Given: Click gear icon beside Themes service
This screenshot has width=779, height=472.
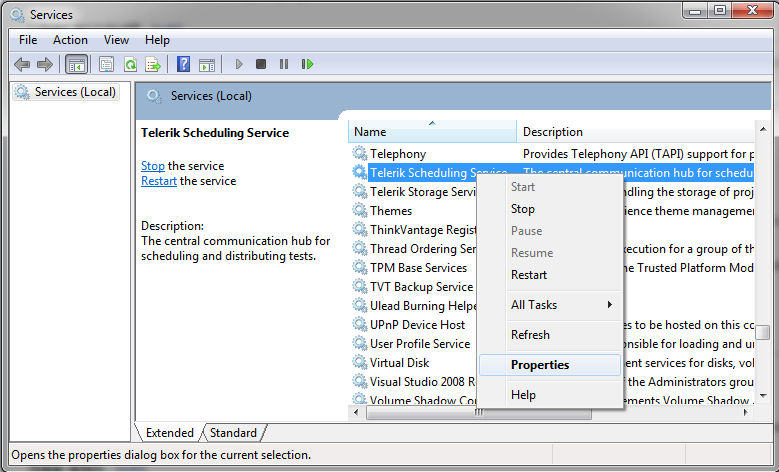Looking at the screenshot, I should coord(359,210).
